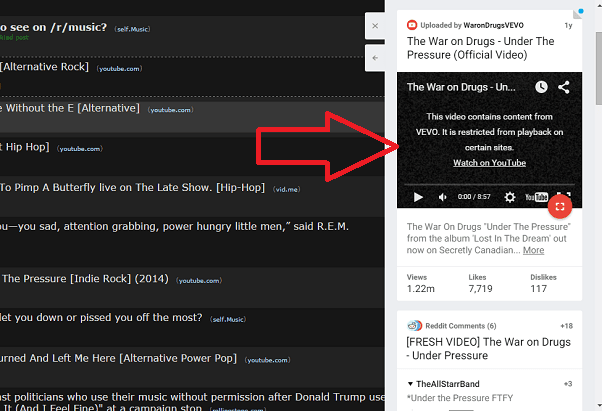The image size is (602, 411).
Task: Click the video progress bar
Action: 490,185
